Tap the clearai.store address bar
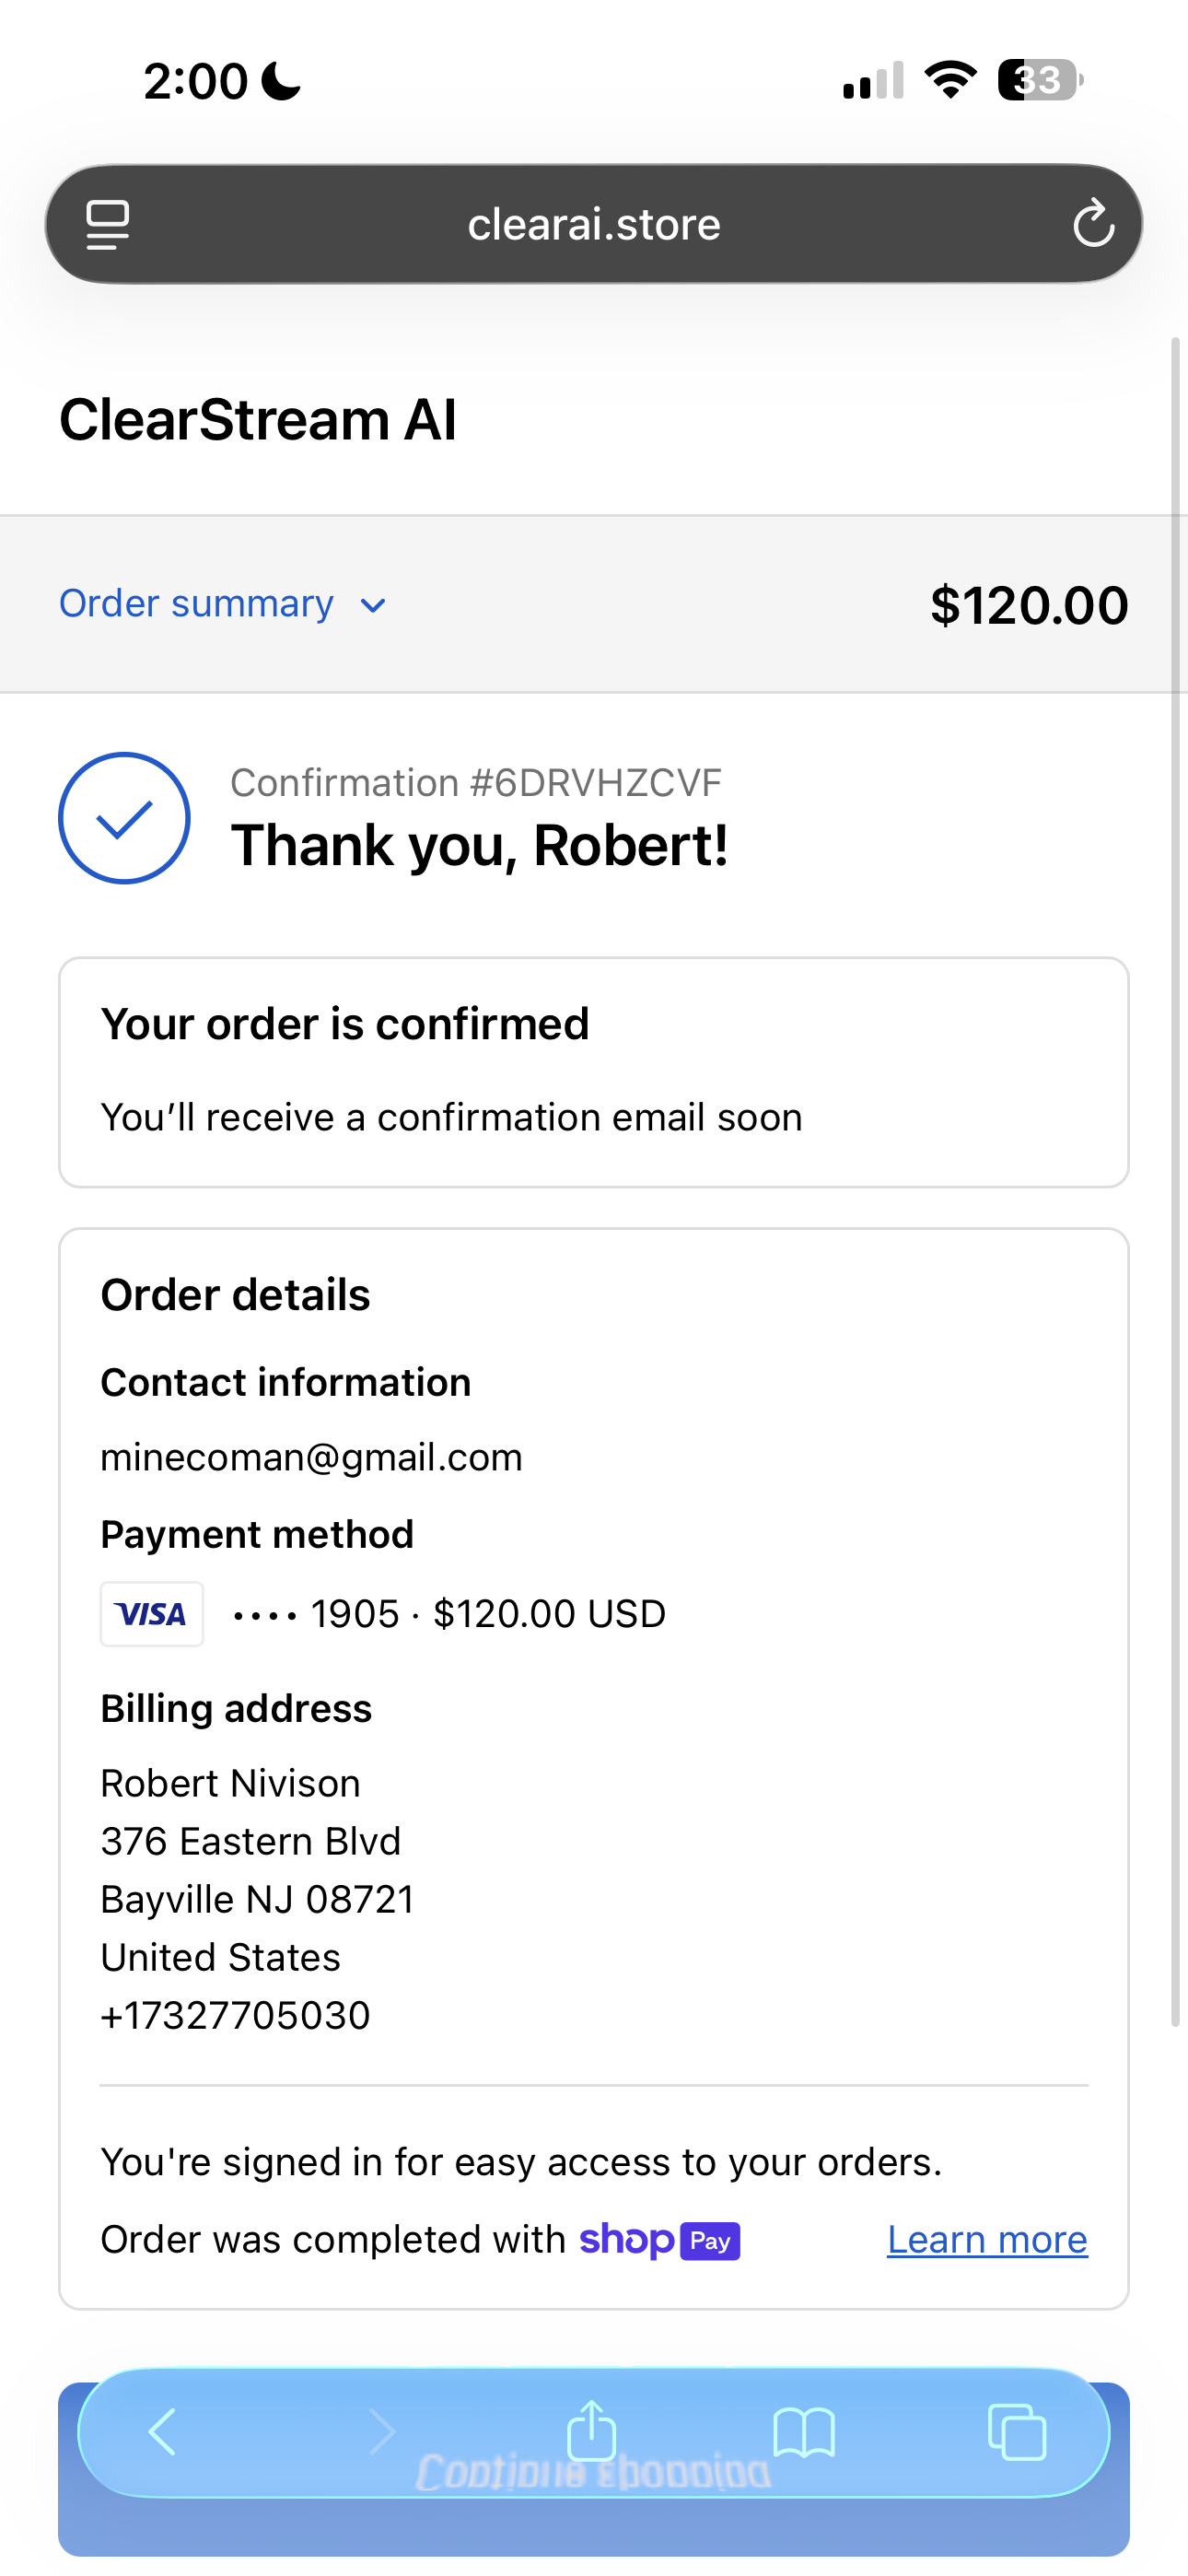The image size is (1188, 2576). (x=594, y=224)
